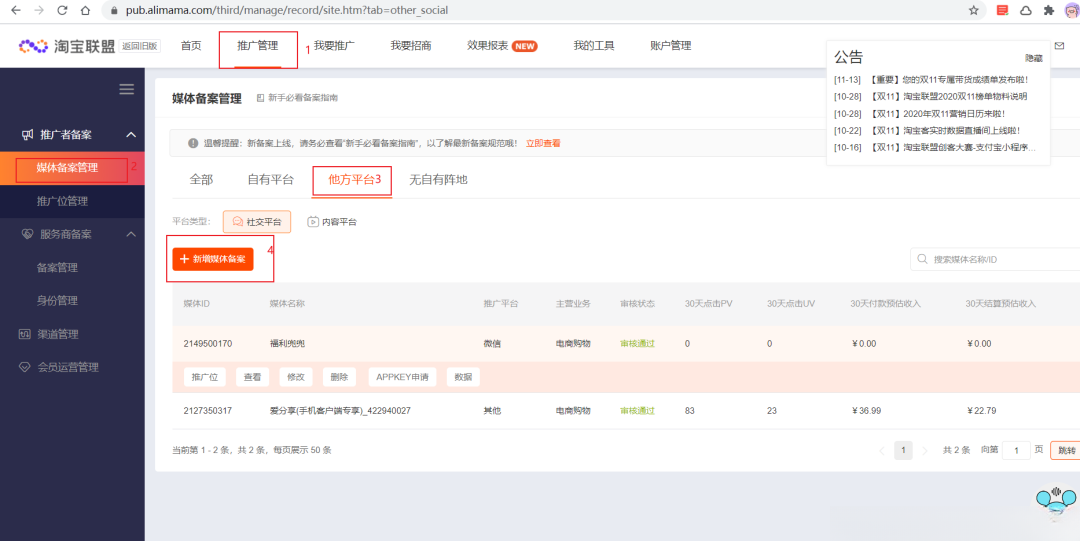The image size is (1080, 541).
Task: Click the browser back arrow
Action: [x=16, y=10]
